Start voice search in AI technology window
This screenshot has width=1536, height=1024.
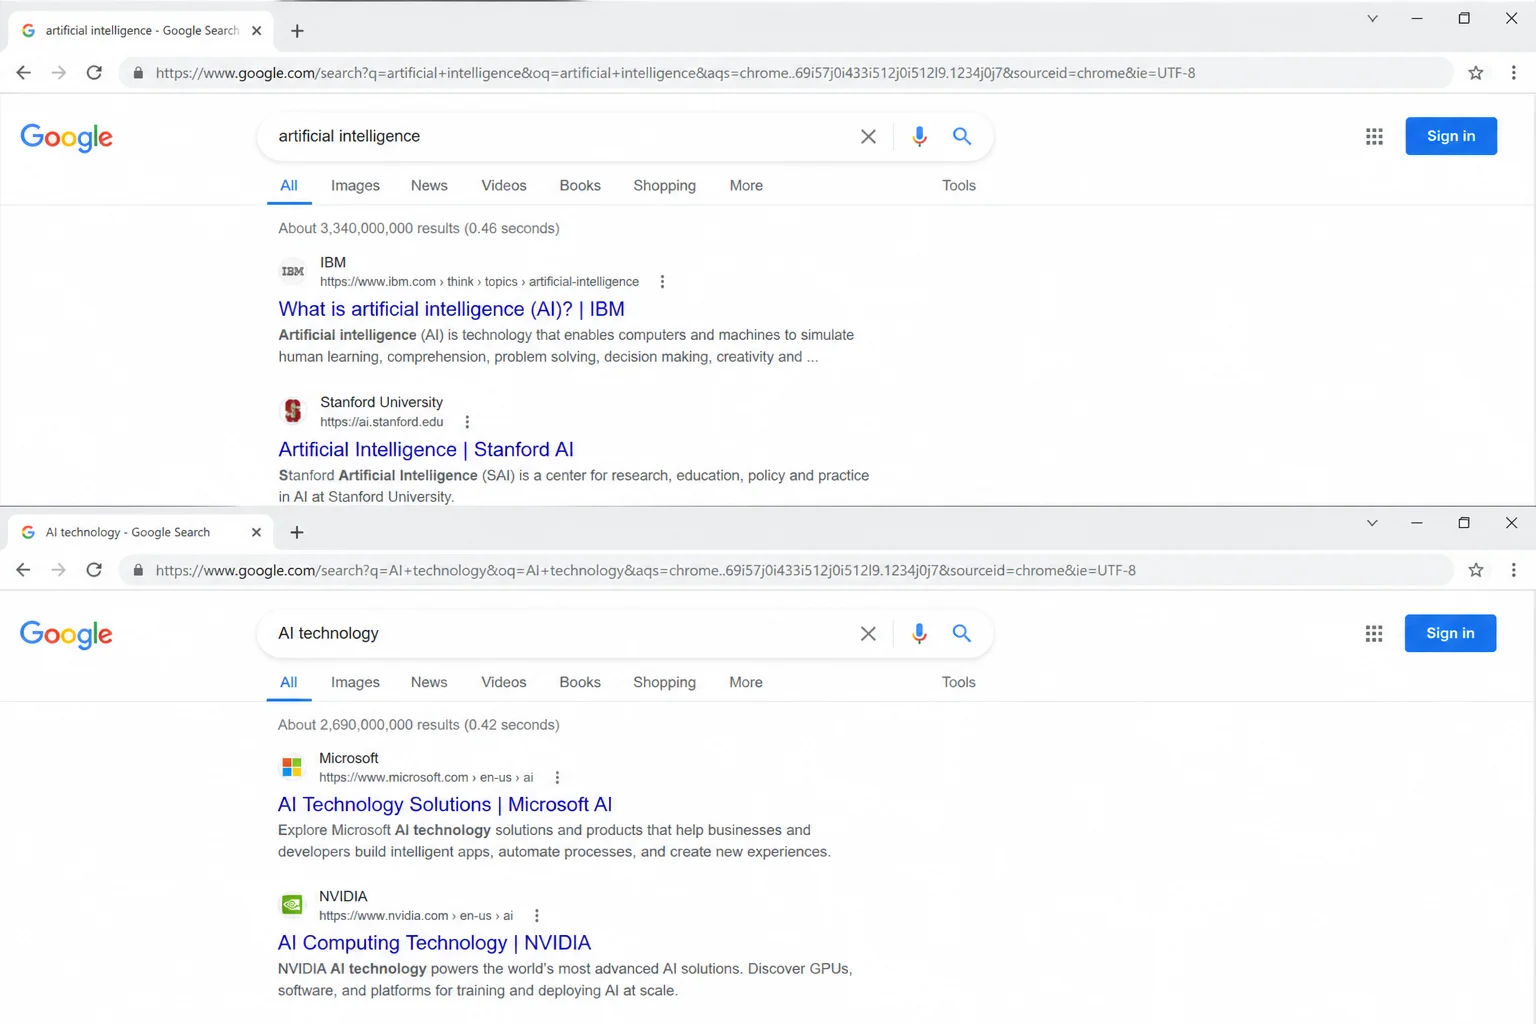point(919,633)
